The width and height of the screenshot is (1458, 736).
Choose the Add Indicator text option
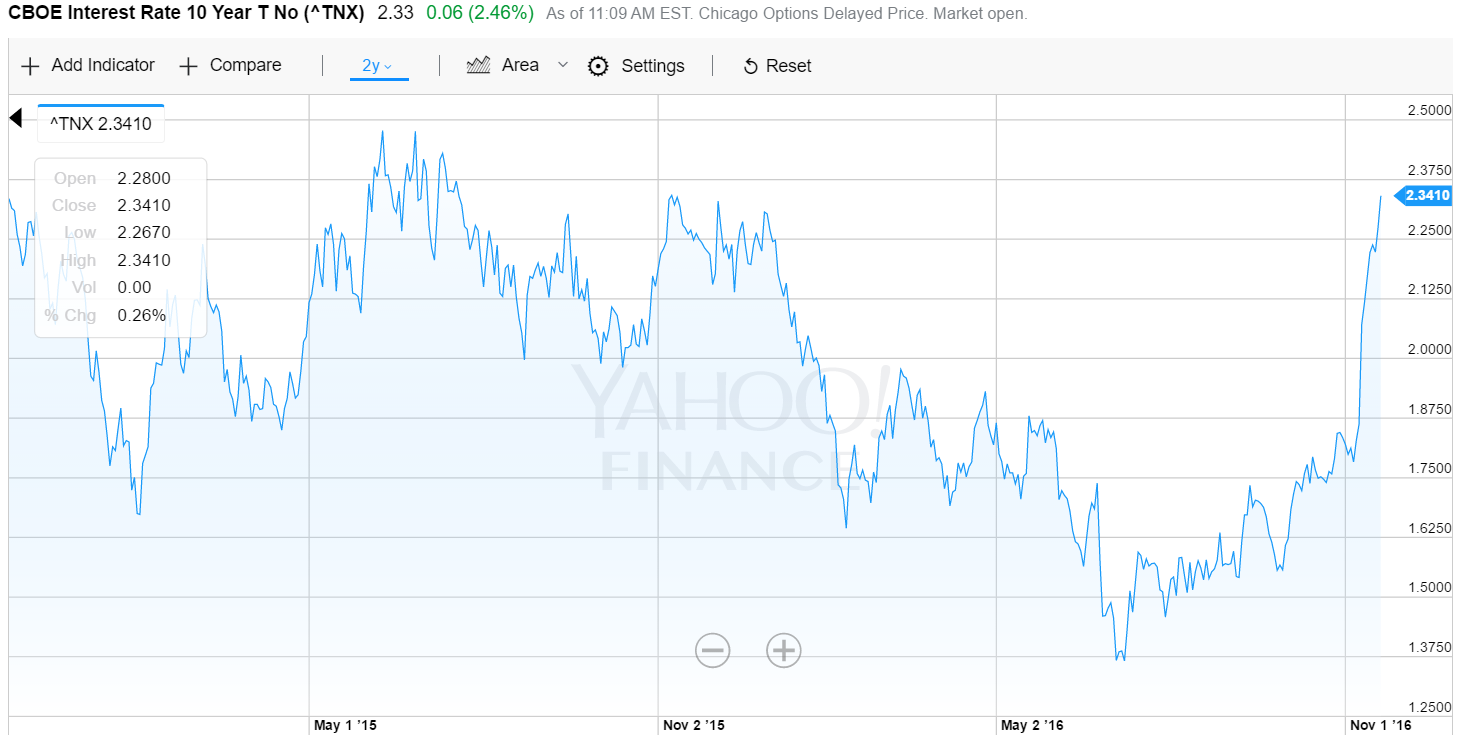tap(103, 65)
